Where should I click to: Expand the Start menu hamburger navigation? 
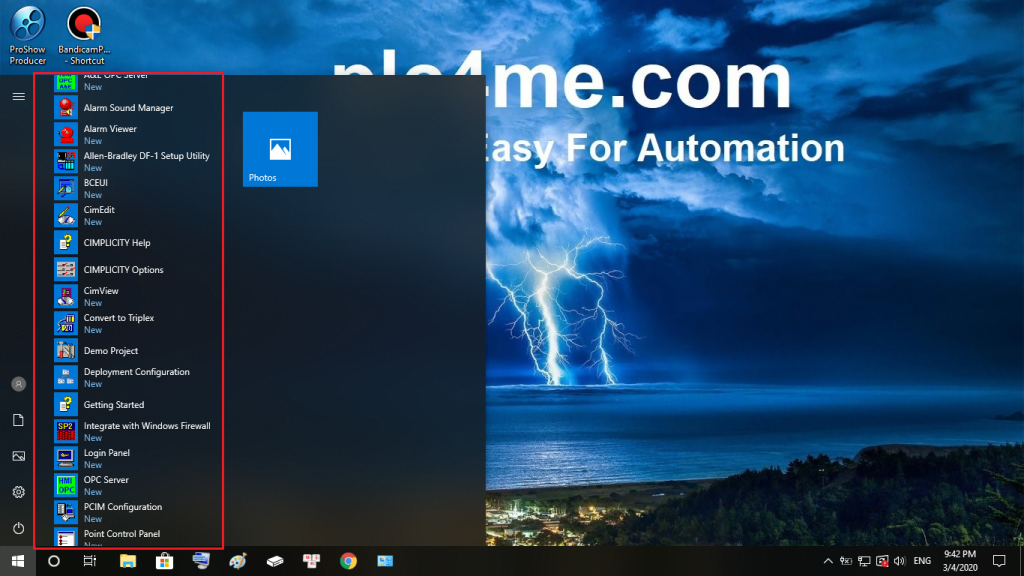[18, 97]
